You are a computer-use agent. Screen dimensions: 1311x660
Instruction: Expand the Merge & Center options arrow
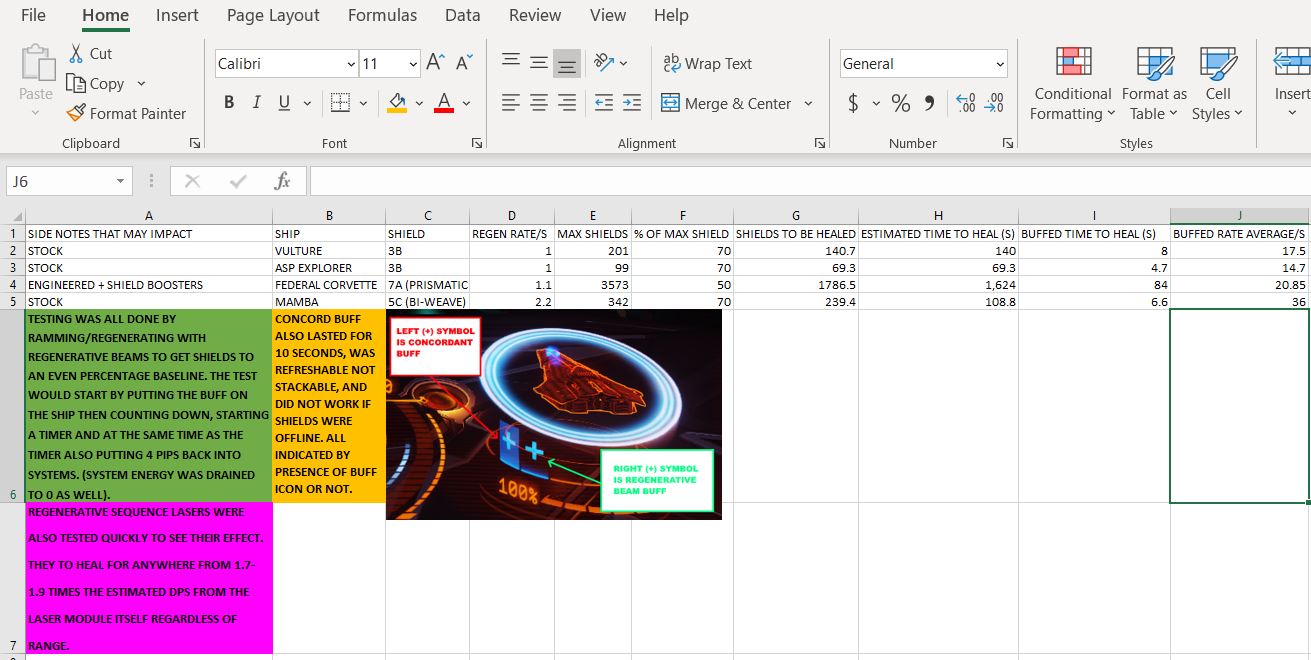click(x=808, y=103)
